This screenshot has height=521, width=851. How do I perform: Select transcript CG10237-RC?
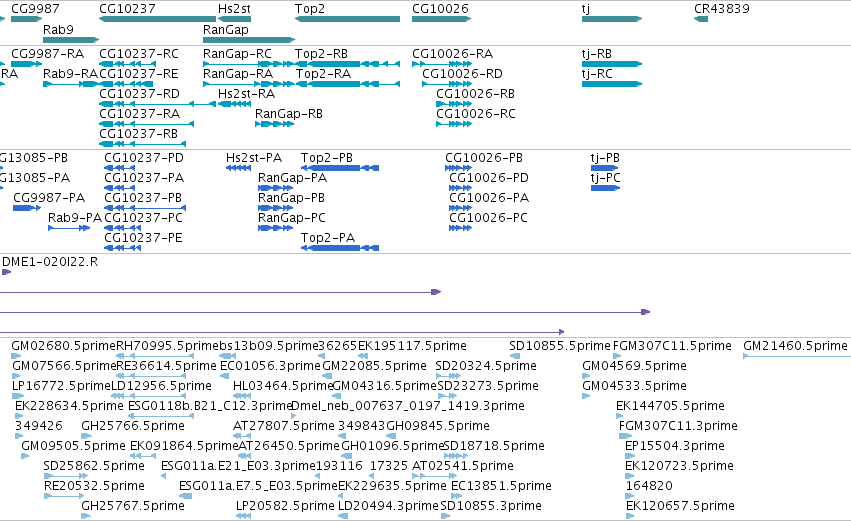tap(128, 64)
